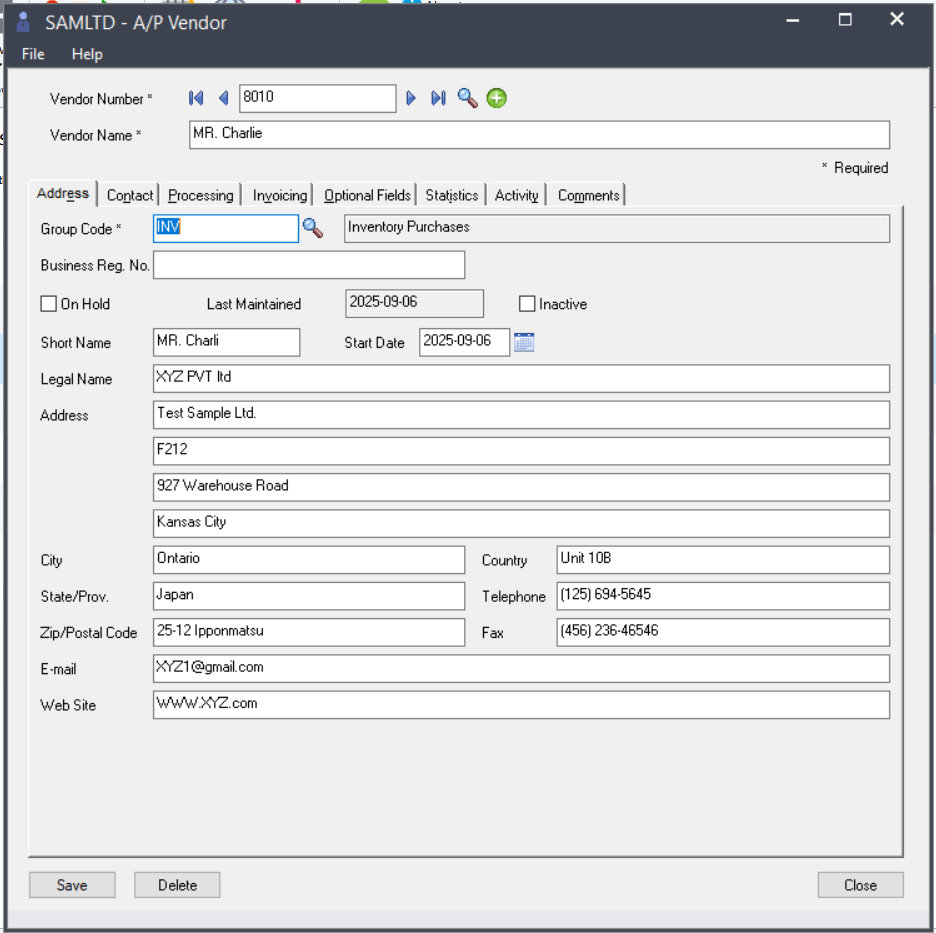Switch to the Processing tab

click(201, 196)
